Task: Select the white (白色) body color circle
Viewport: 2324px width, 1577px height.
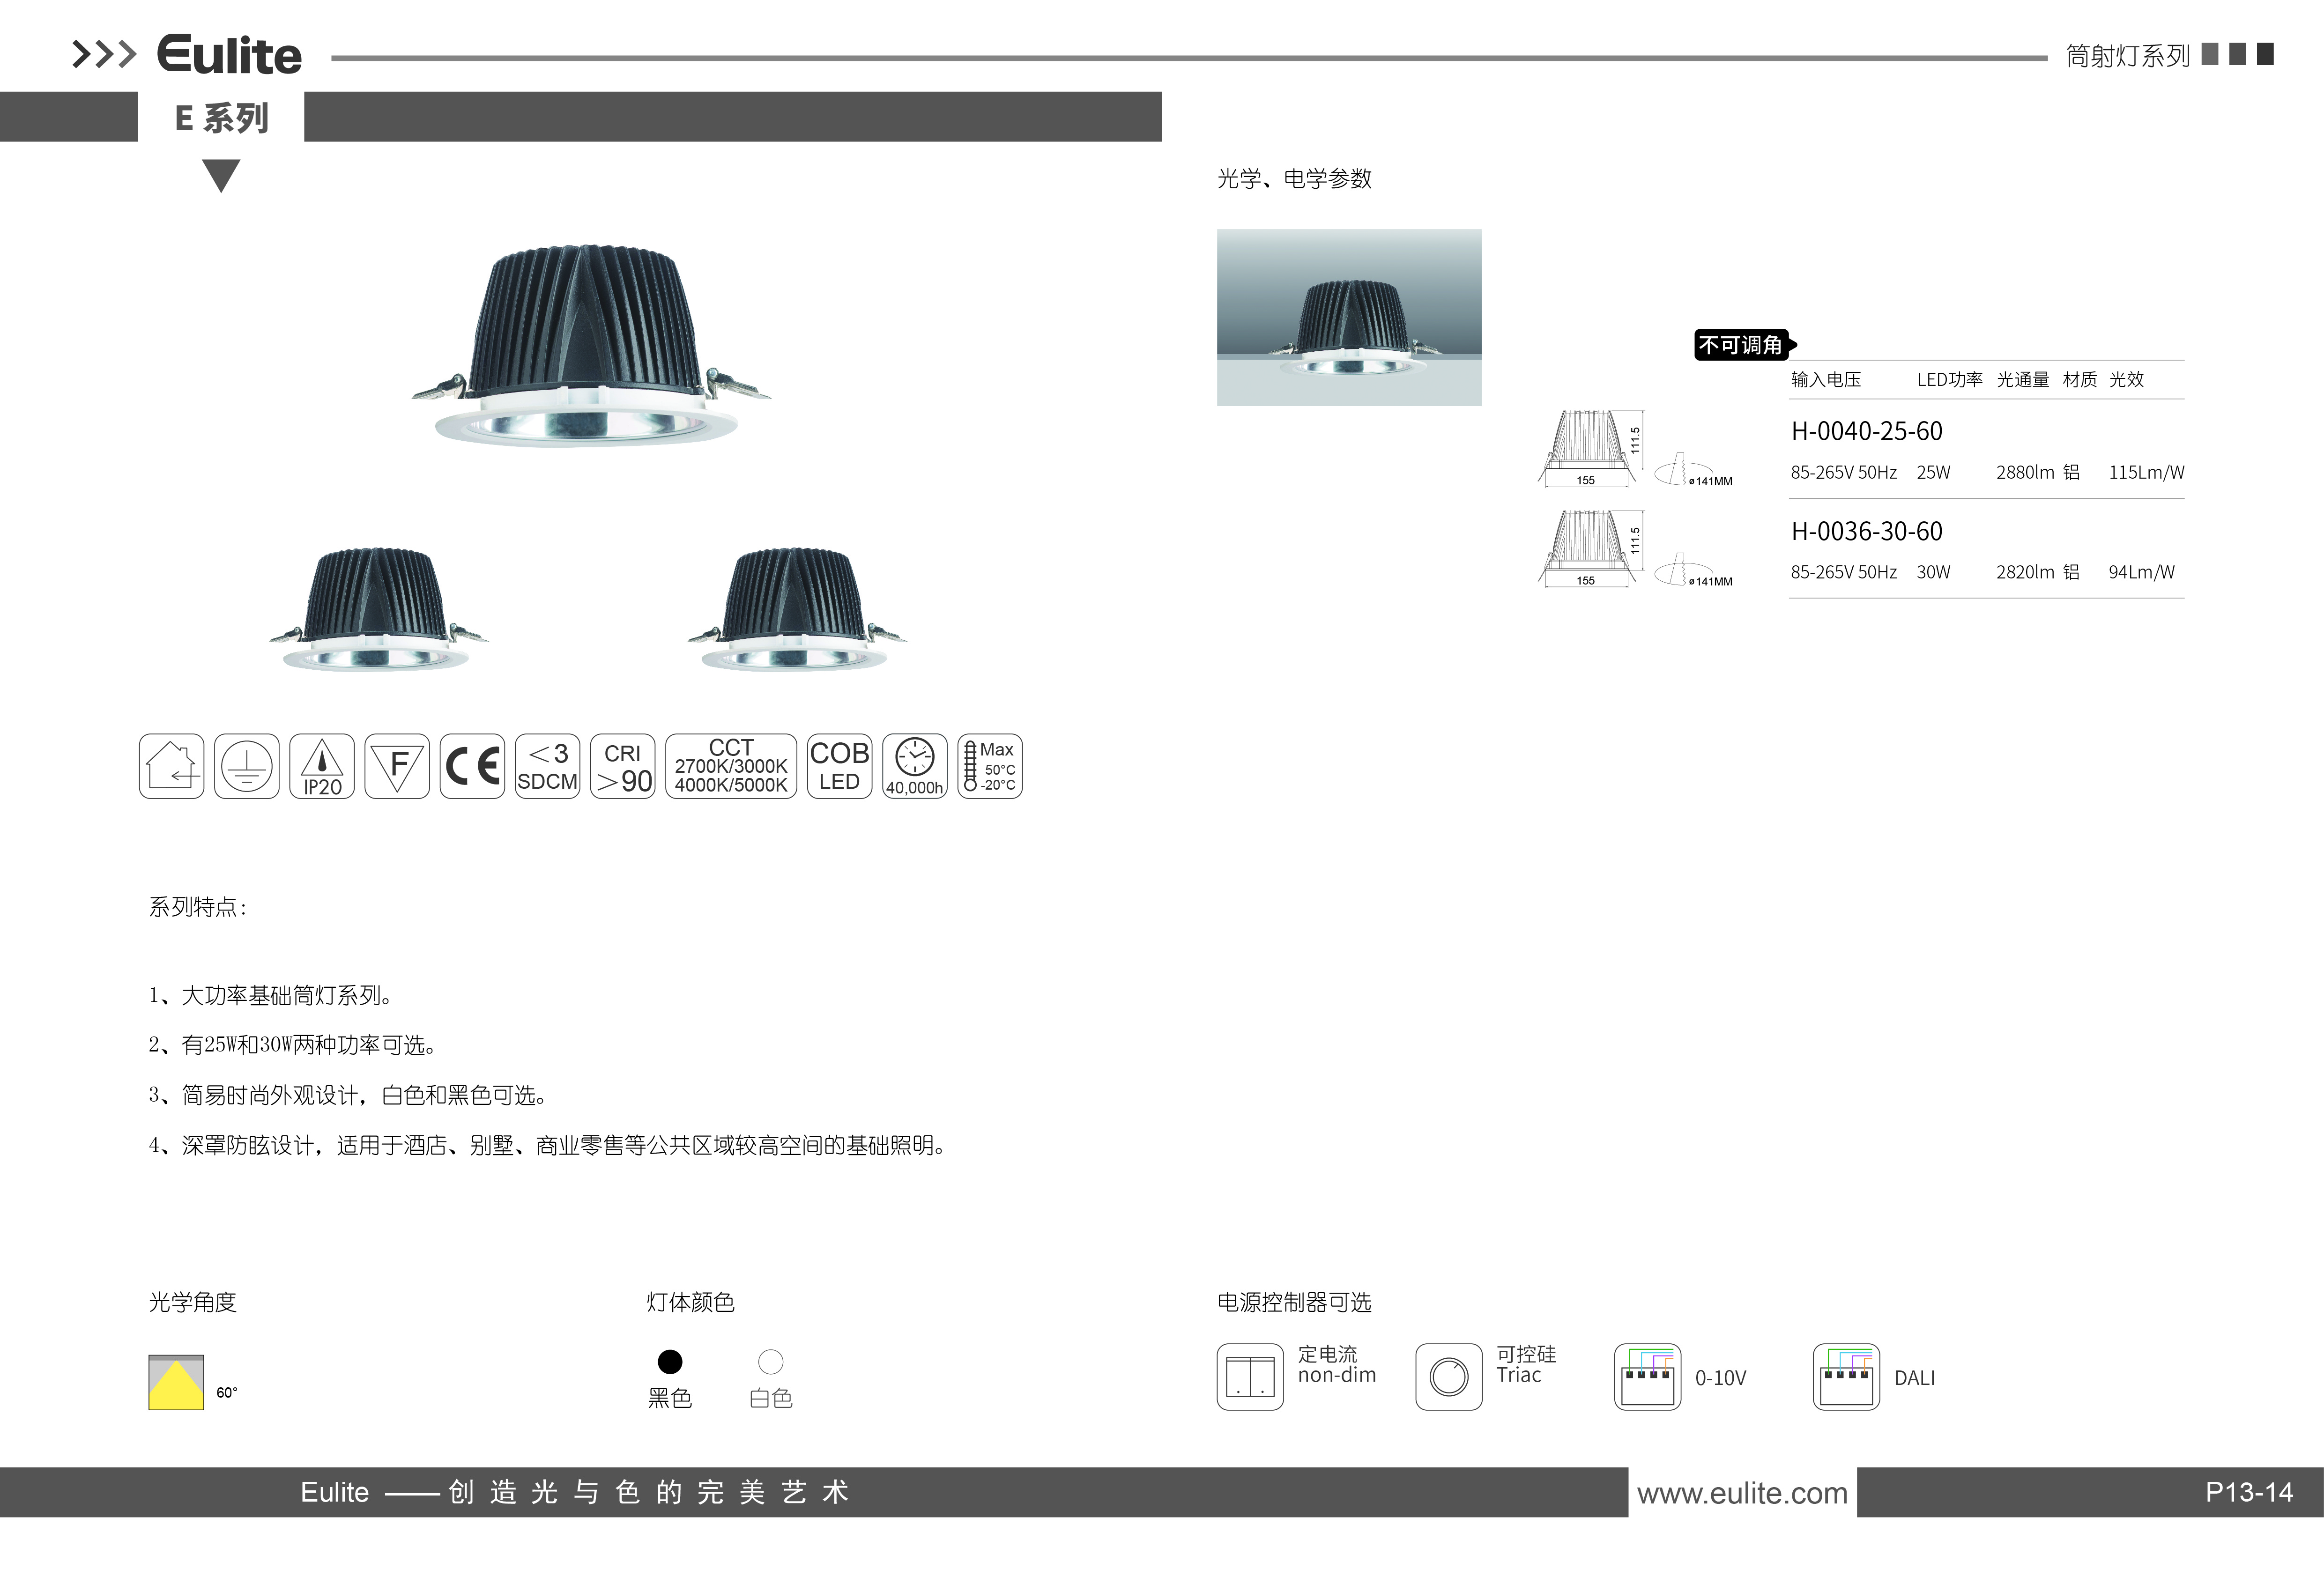Action: click(770, 1361)
